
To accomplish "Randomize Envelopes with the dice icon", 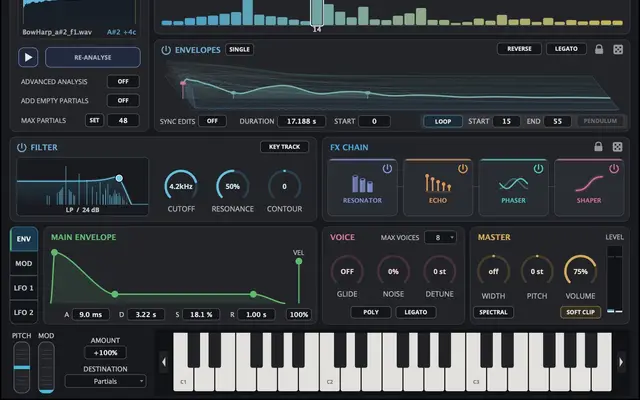I will tap(618, 49).
